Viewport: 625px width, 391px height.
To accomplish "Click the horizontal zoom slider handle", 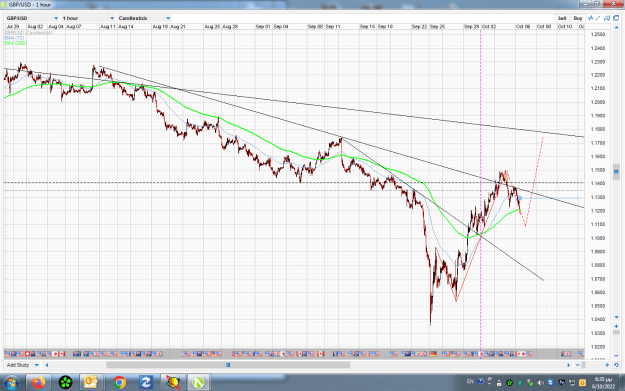I will [584, 365].
